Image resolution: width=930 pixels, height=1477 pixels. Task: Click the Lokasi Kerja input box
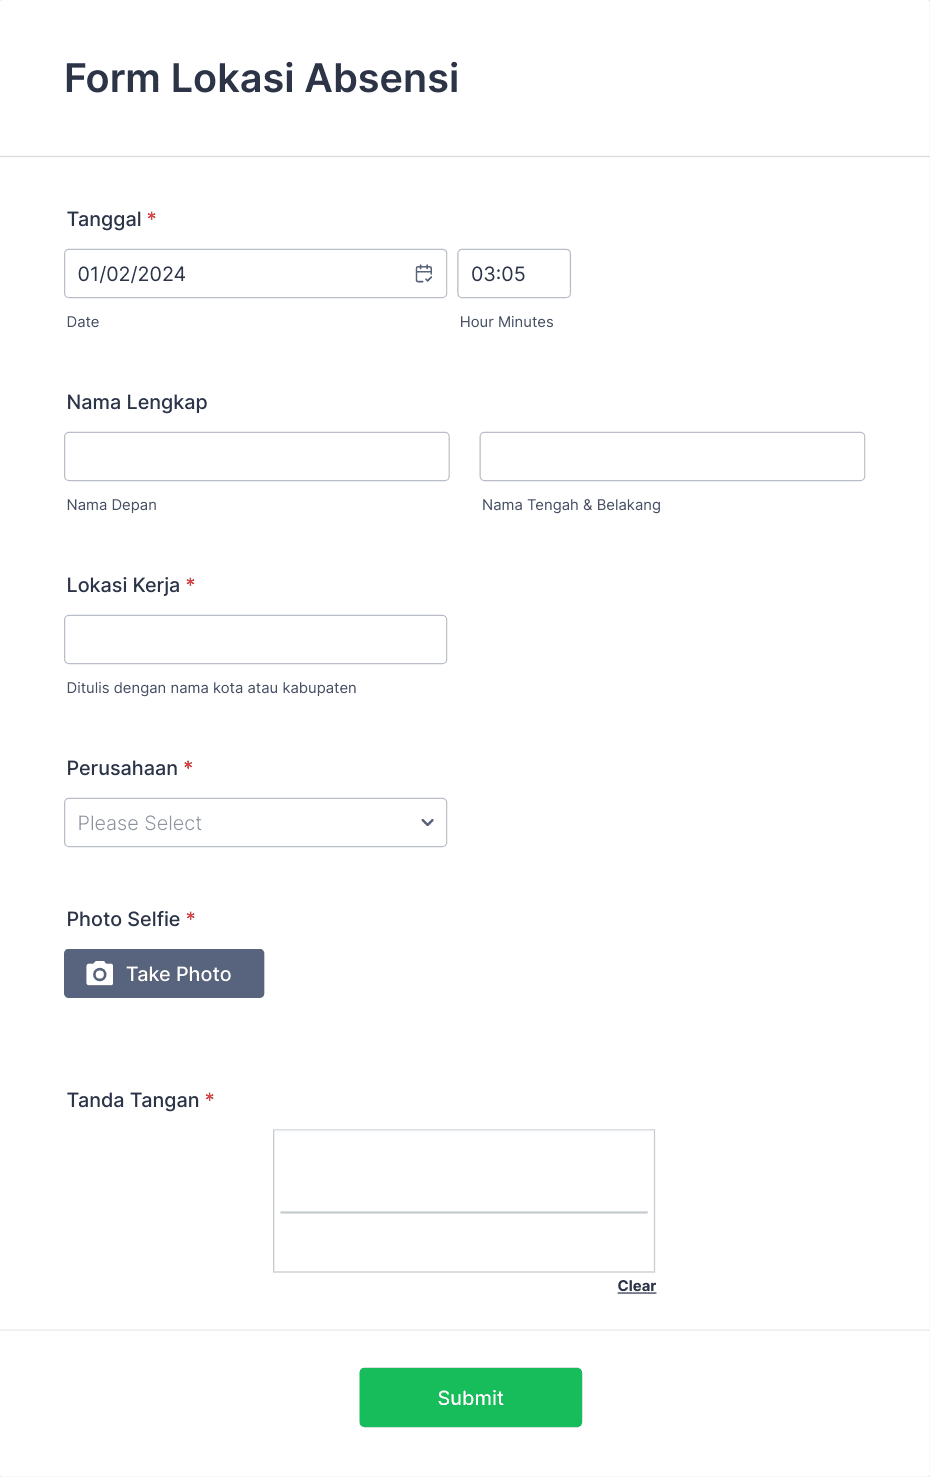pyautogui.click(x=255, y=639)
